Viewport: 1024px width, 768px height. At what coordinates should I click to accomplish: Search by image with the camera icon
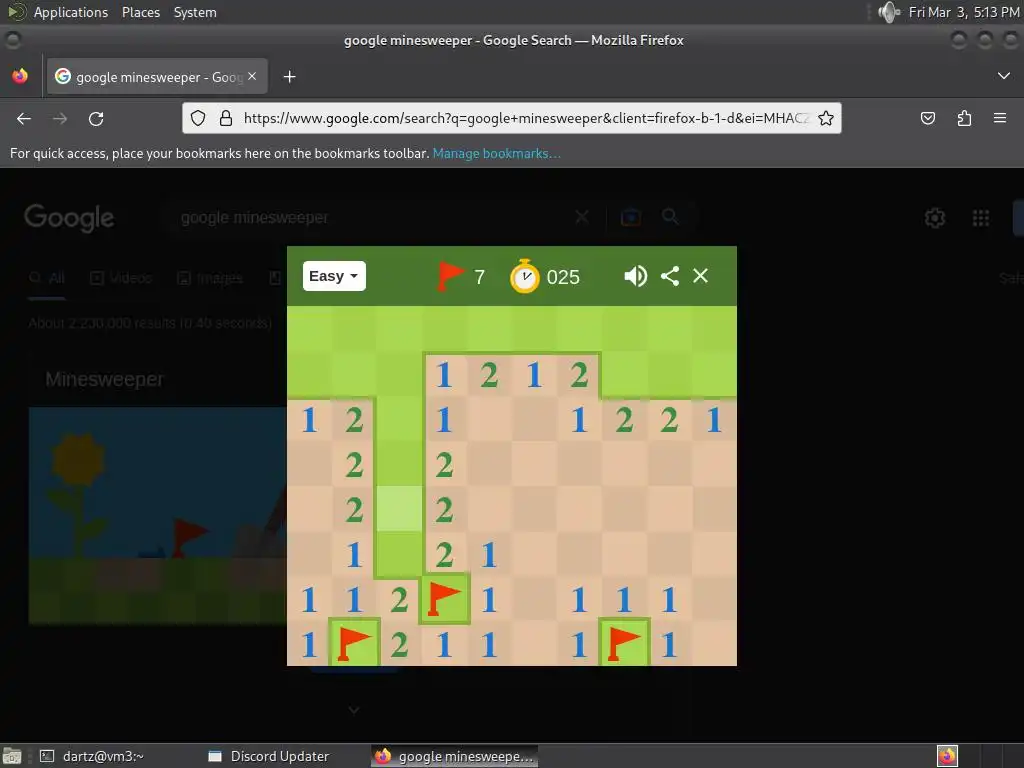click(x=631, y=217)
